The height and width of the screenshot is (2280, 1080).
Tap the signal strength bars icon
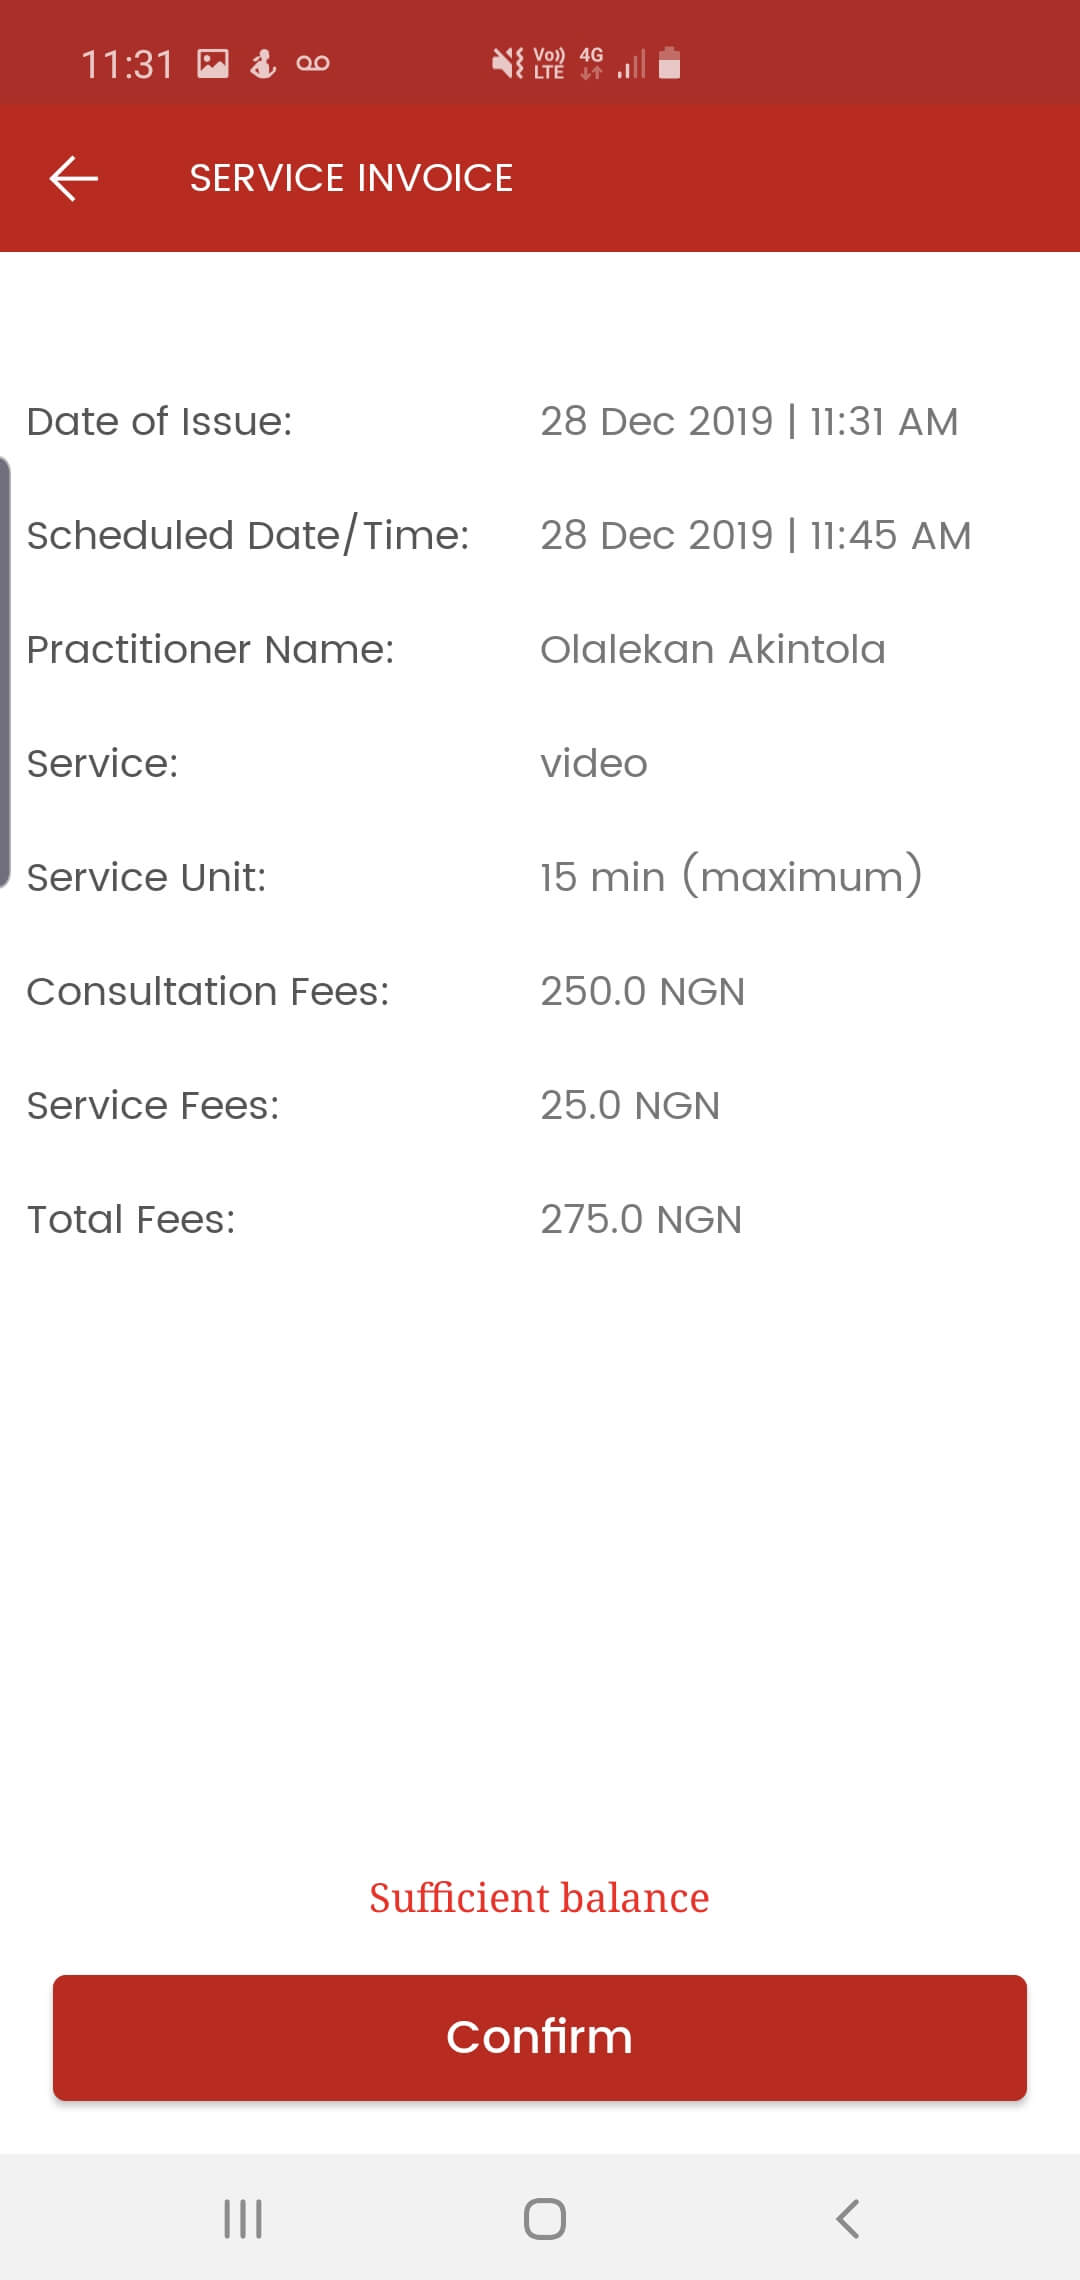click(x=632, y=64)
